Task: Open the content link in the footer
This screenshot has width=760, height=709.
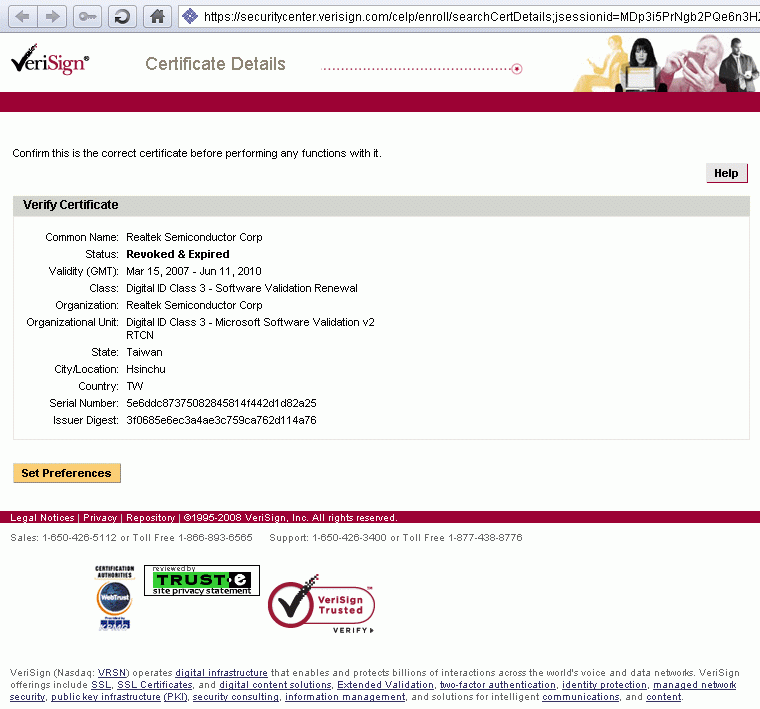Action: (664, 697)
